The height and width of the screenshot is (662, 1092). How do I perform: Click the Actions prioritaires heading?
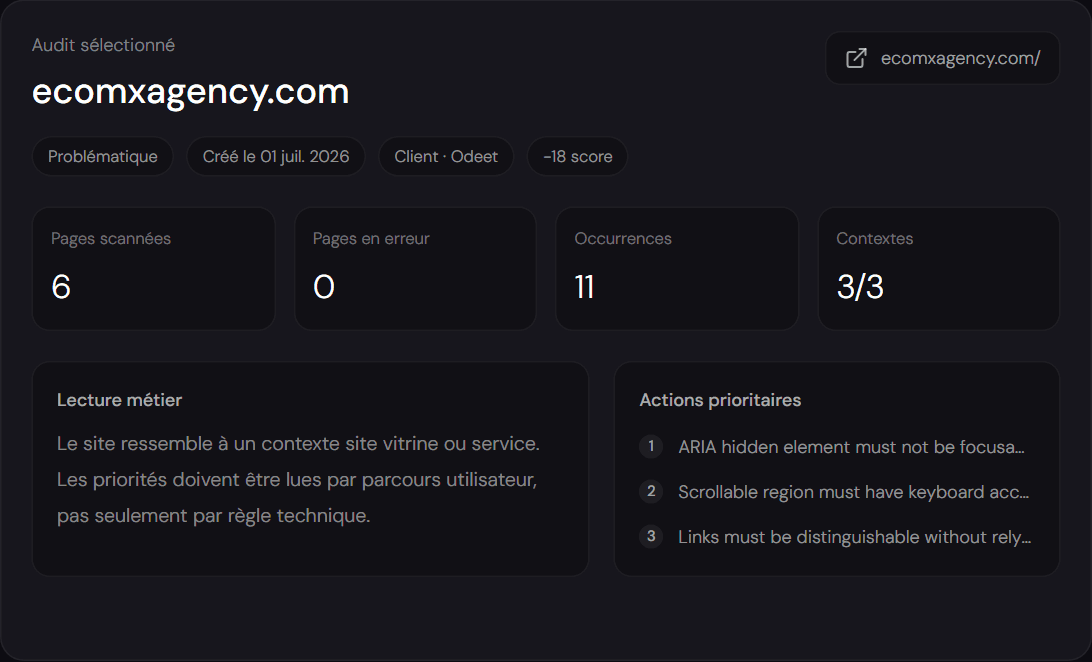coord(720,400)
